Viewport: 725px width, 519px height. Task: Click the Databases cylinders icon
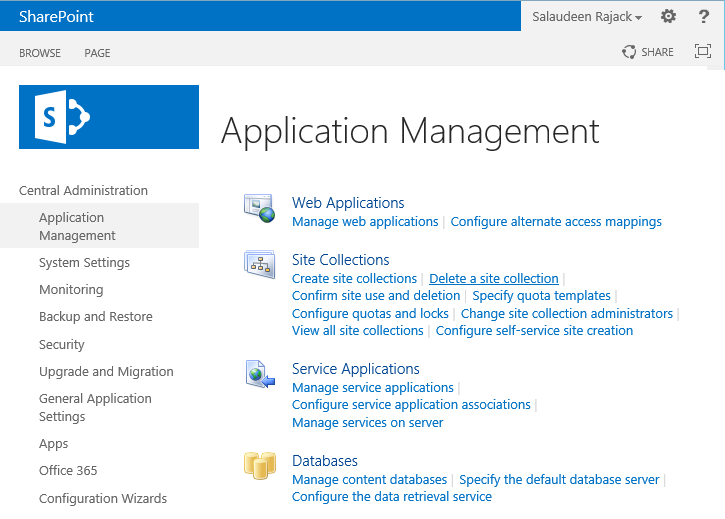tap(260, 465)
